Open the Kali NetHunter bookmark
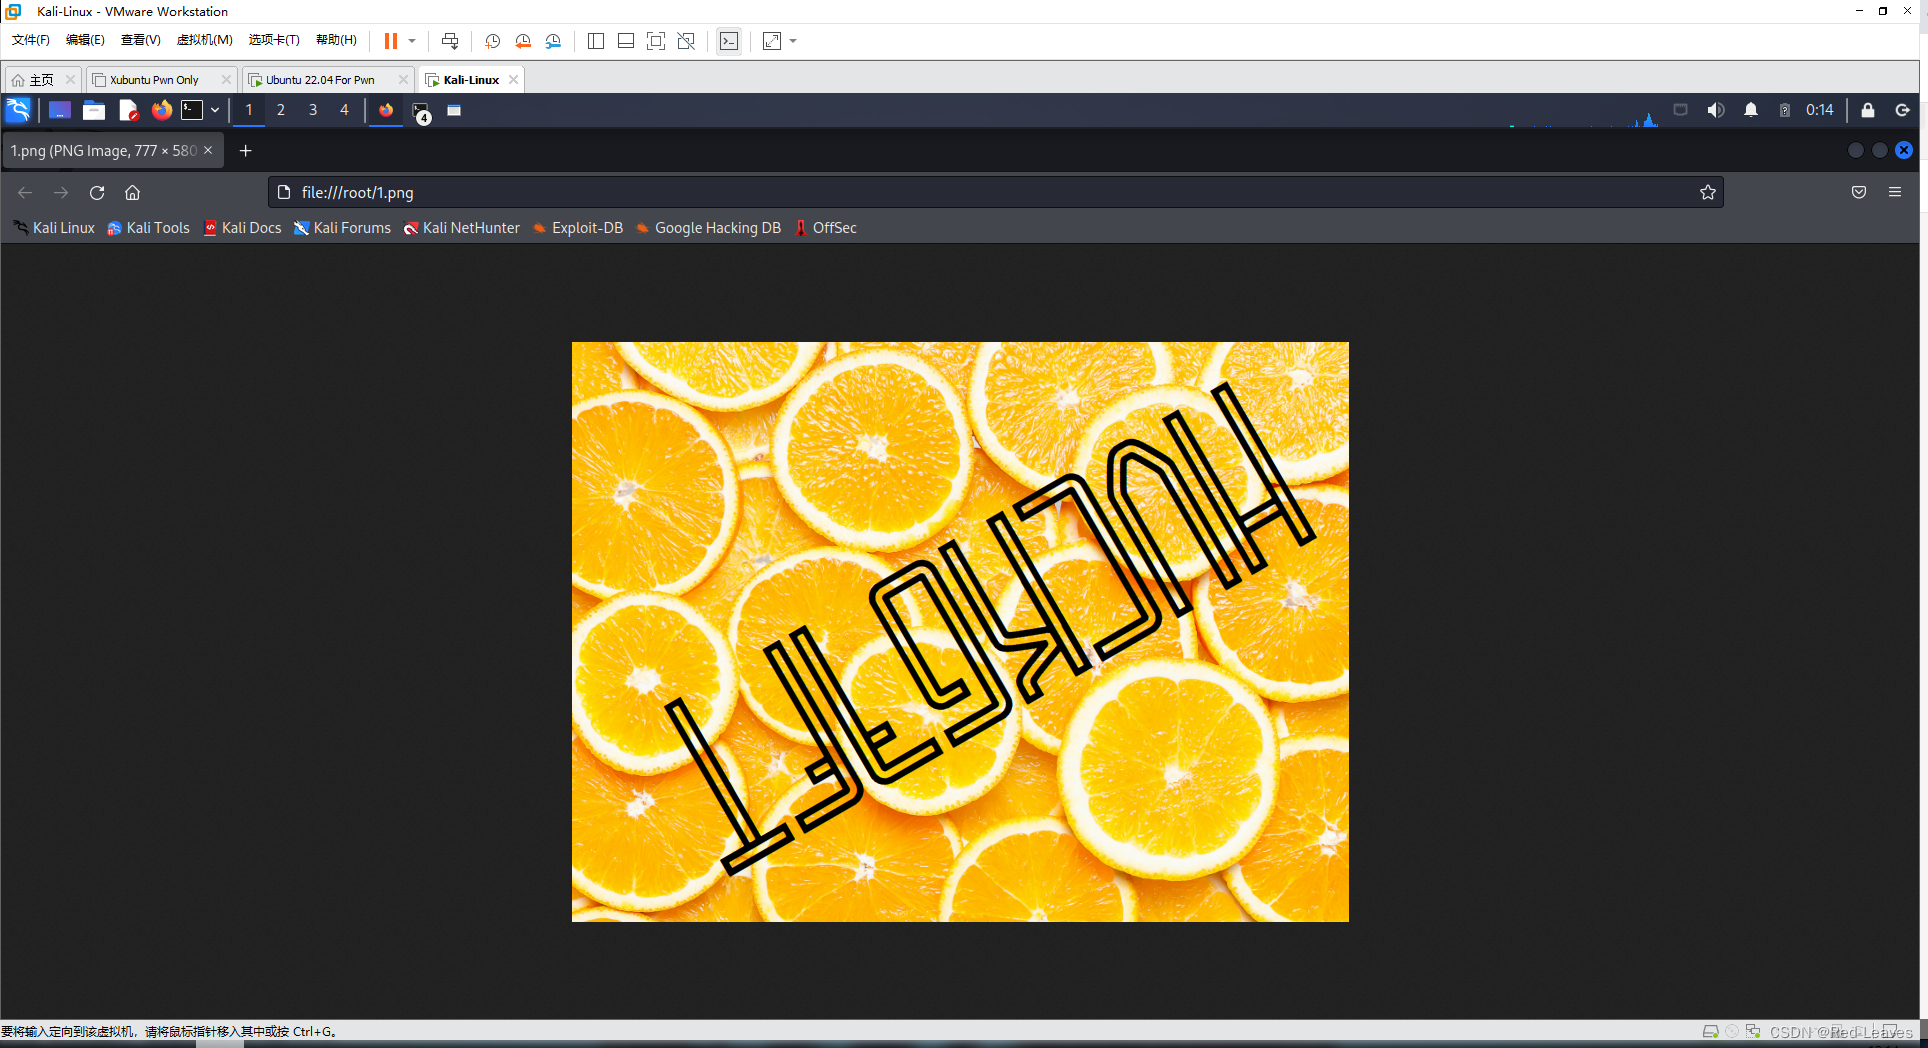The image size is (1928, 1048). pyautogui.click(x=462, y=228)
